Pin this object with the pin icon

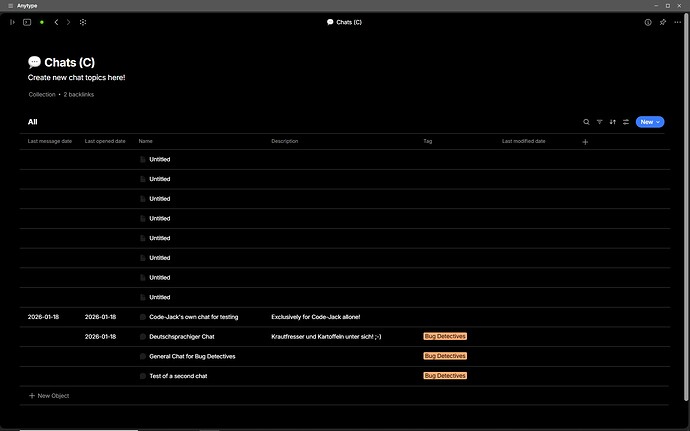click(x=663, y=22)
